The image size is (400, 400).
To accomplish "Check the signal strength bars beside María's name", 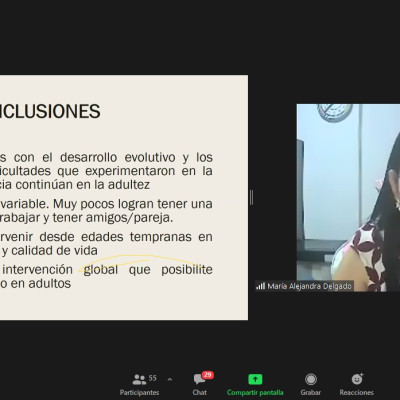I will [260, 286].
